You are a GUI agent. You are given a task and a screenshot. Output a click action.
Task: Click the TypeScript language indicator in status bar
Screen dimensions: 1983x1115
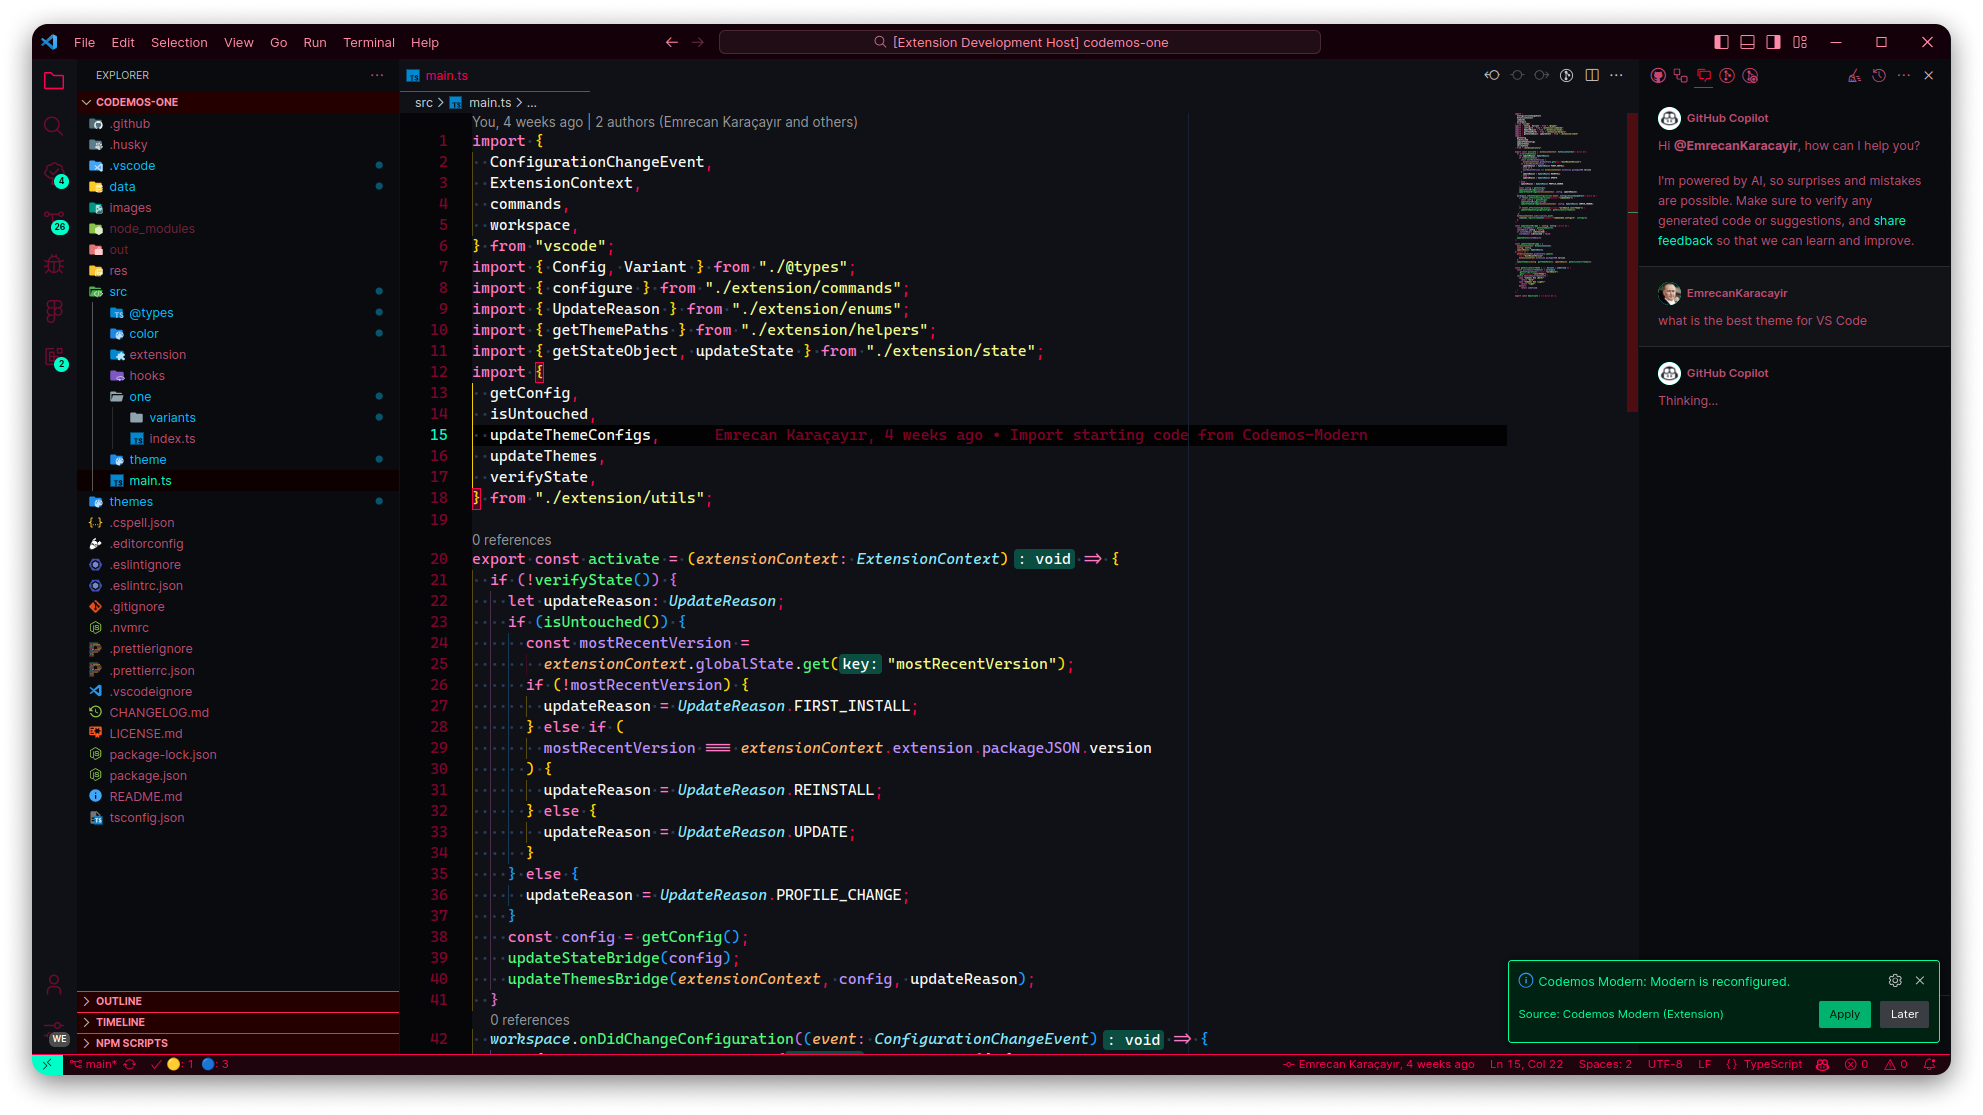pyautogui.click(x=1772, y=1065)
